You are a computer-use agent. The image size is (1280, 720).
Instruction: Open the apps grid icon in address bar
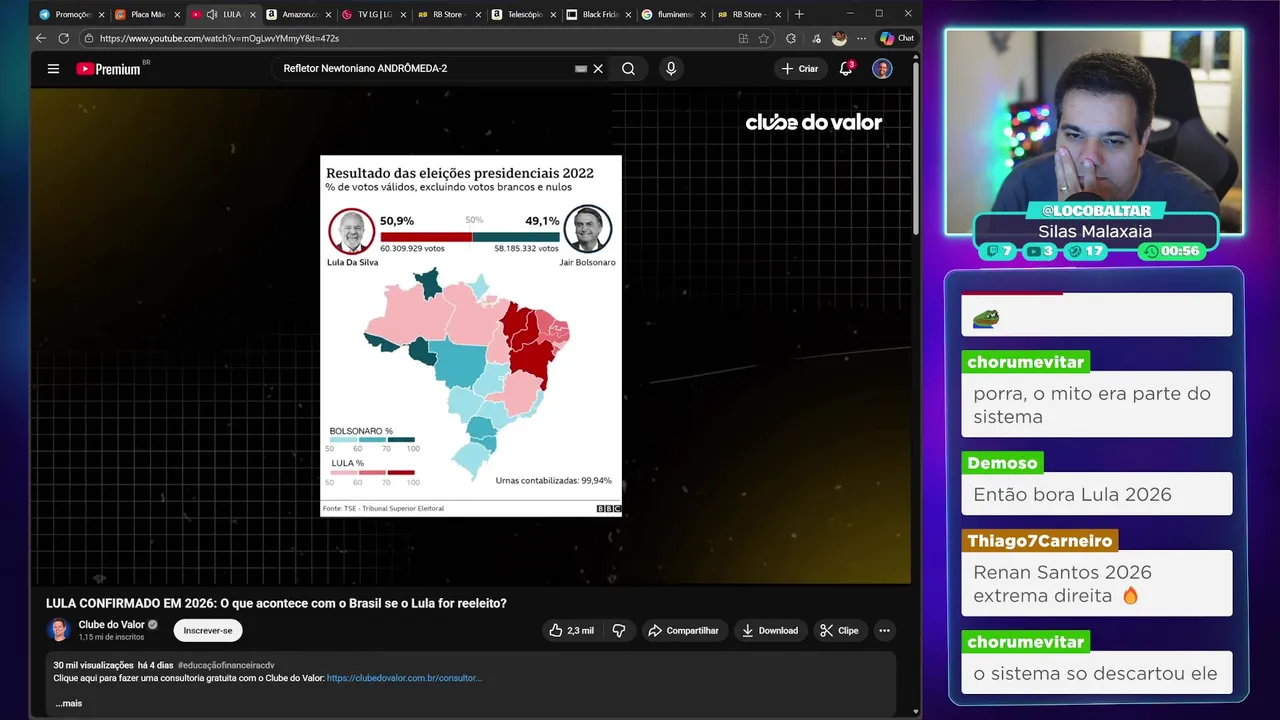pyautogui.click(x=743, y=38)
